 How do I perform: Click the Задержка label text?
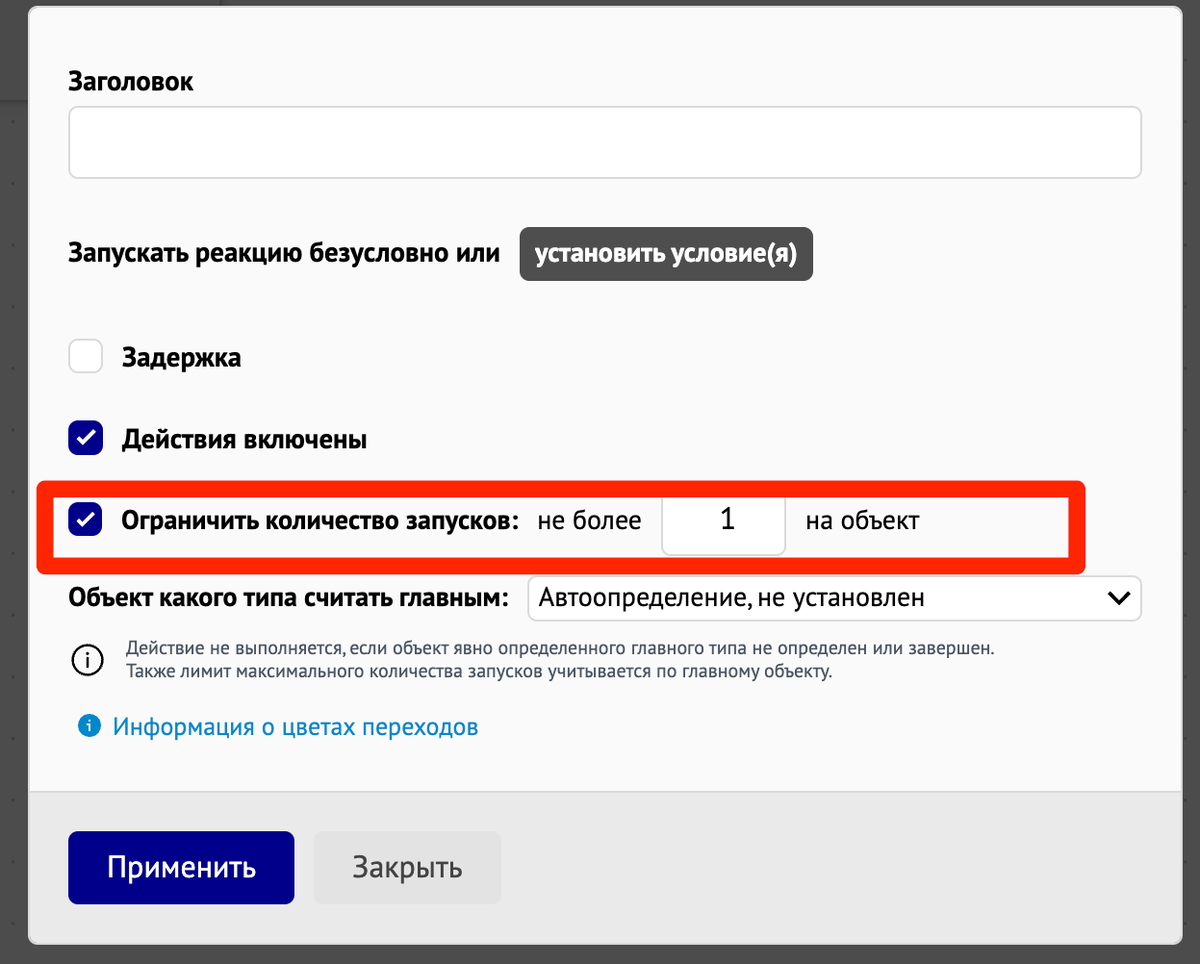pyautogui.click(x=181, y=357)
